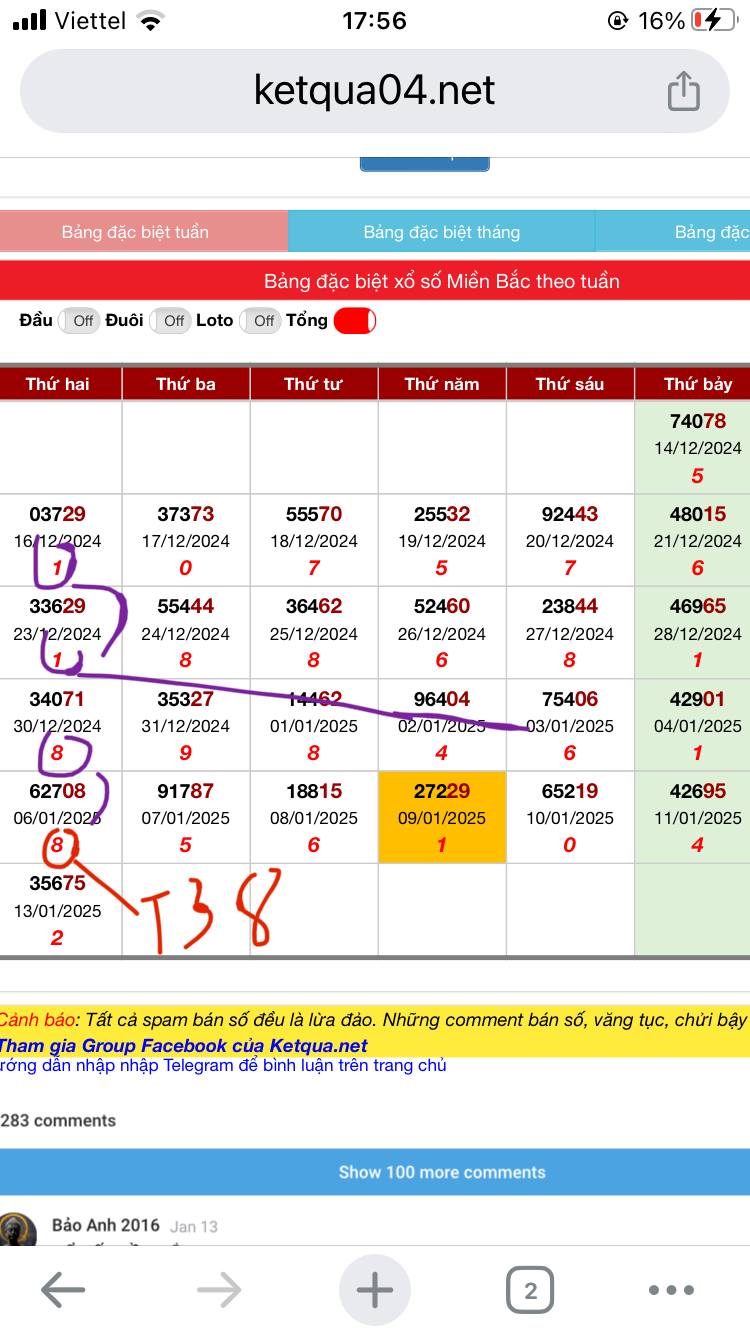The image size is (750, 1333).
Task: Switch to Bảng đặc biệt tuần tab
Action: (136, 232)
